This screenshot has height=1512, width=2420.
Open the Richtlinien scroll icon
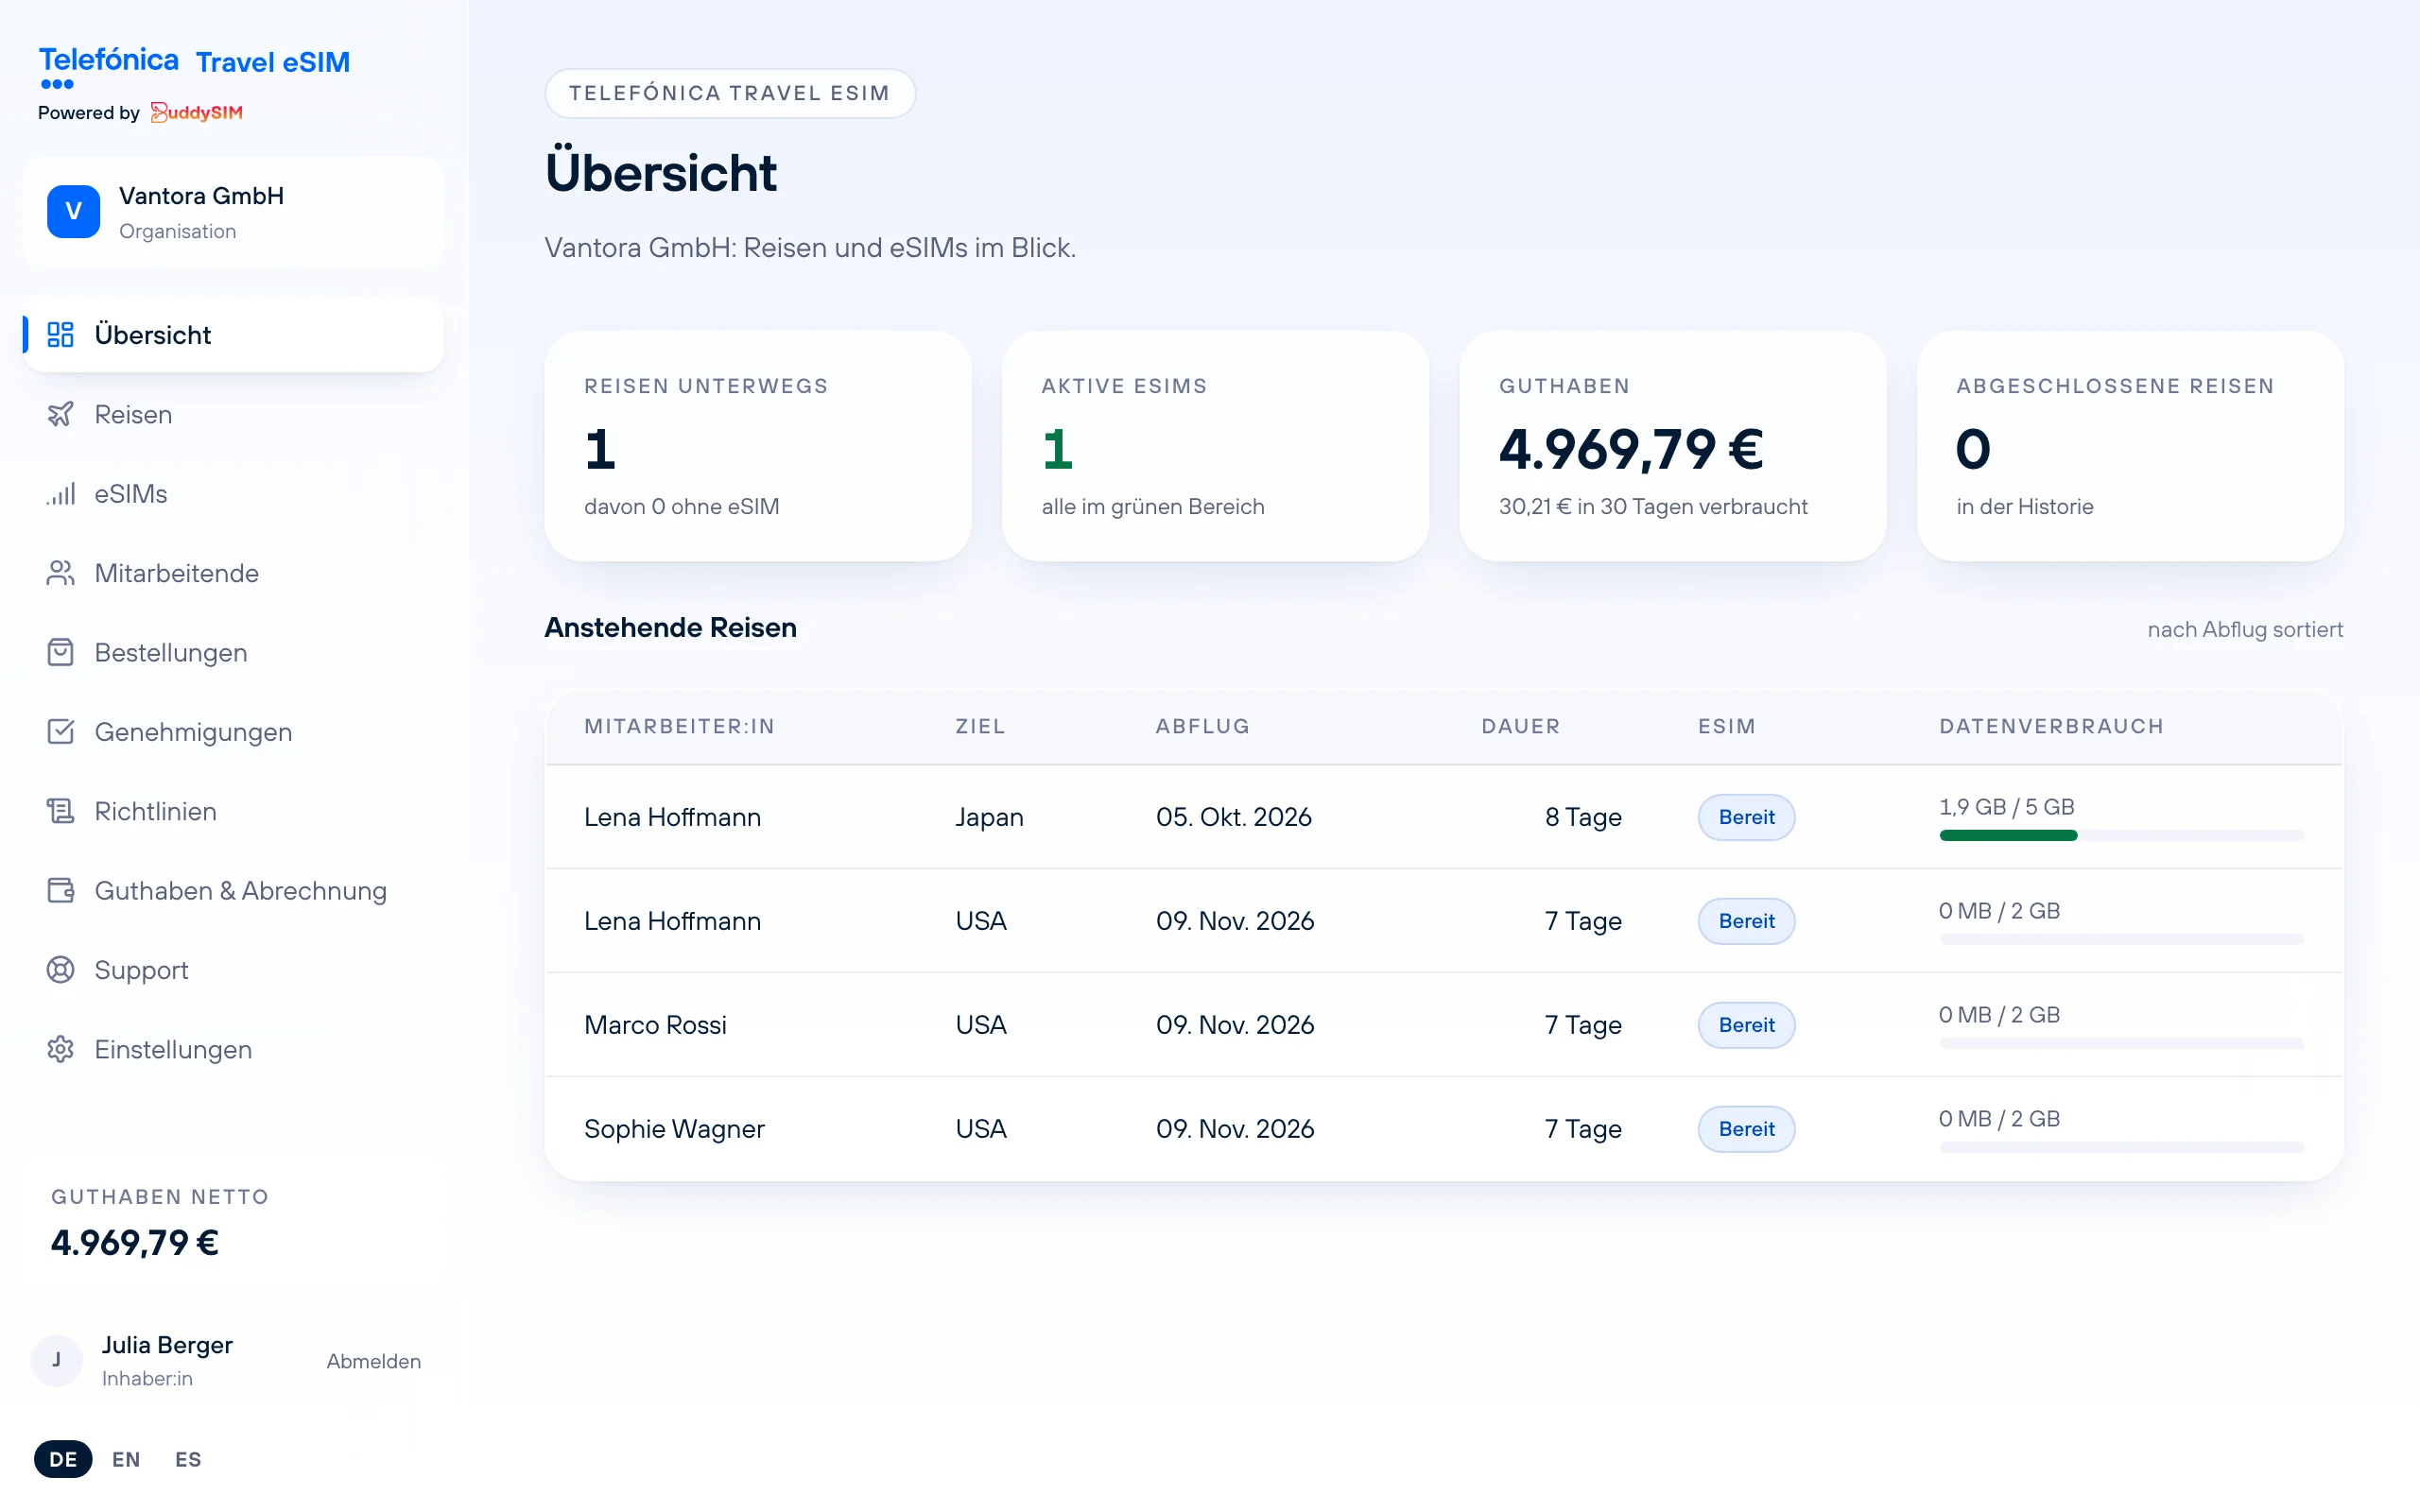point(60,811)
